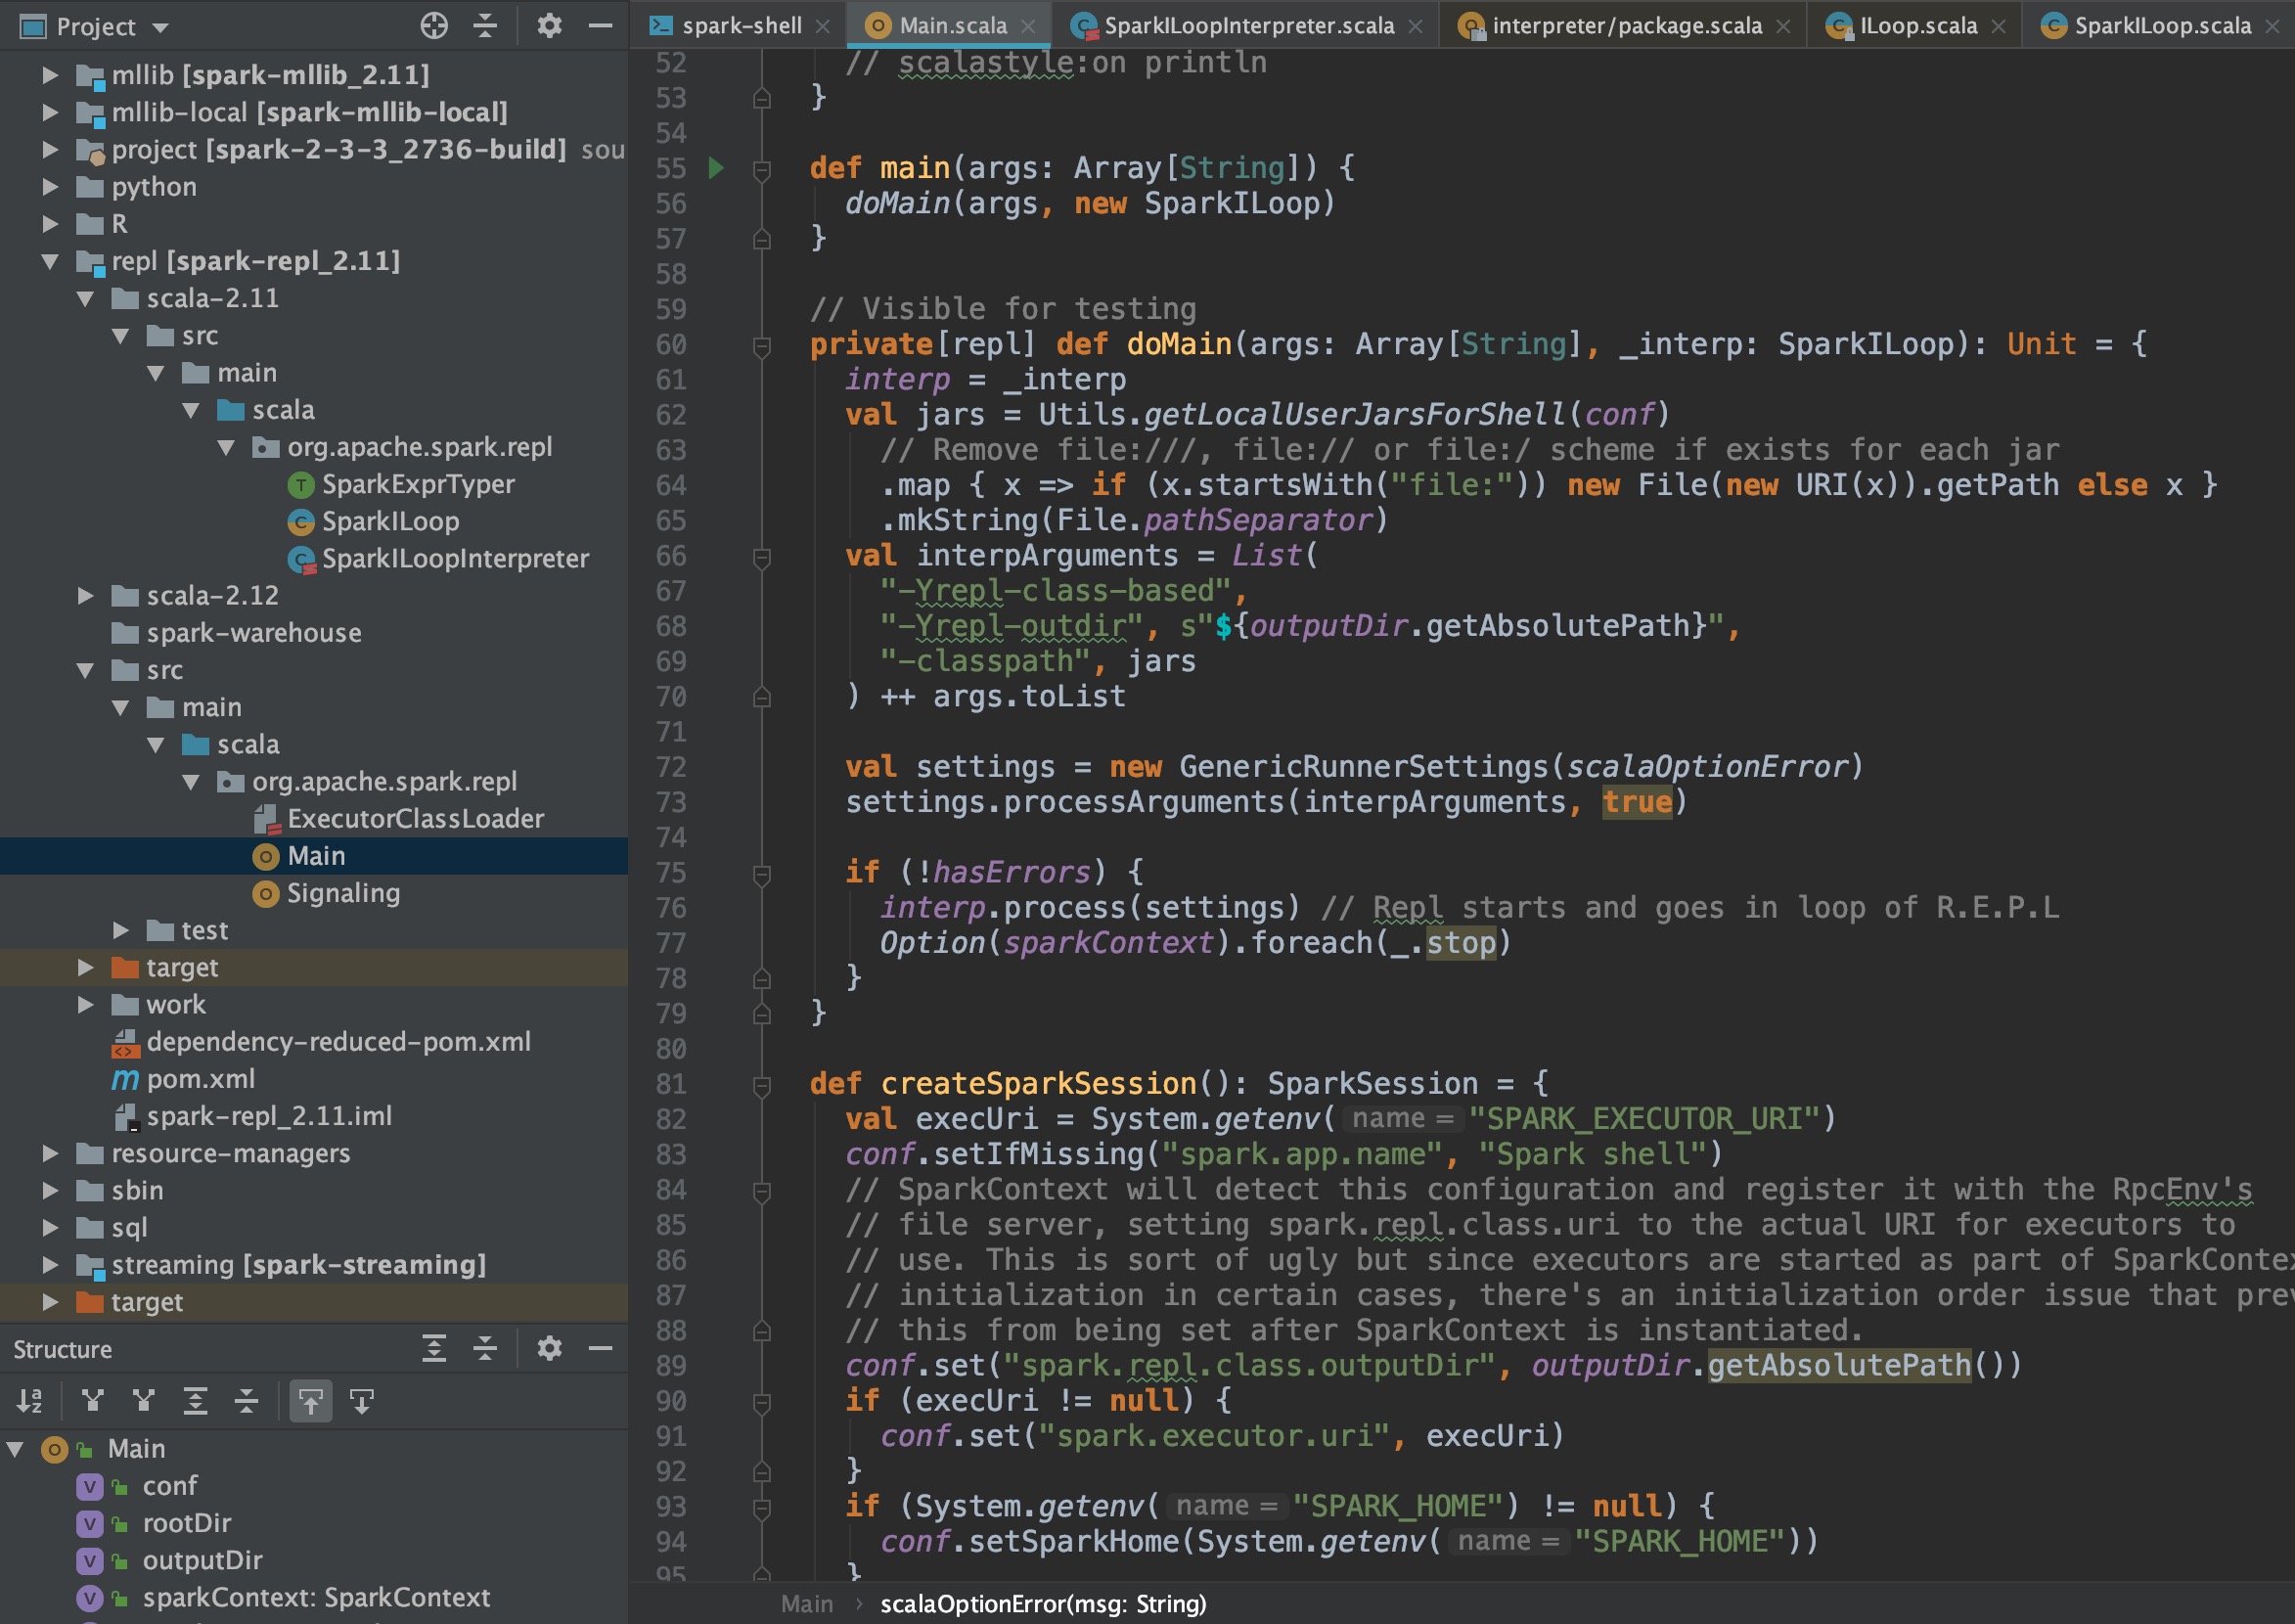
Task: Click line number 72 in the gutter
Action: click(671, 768)
